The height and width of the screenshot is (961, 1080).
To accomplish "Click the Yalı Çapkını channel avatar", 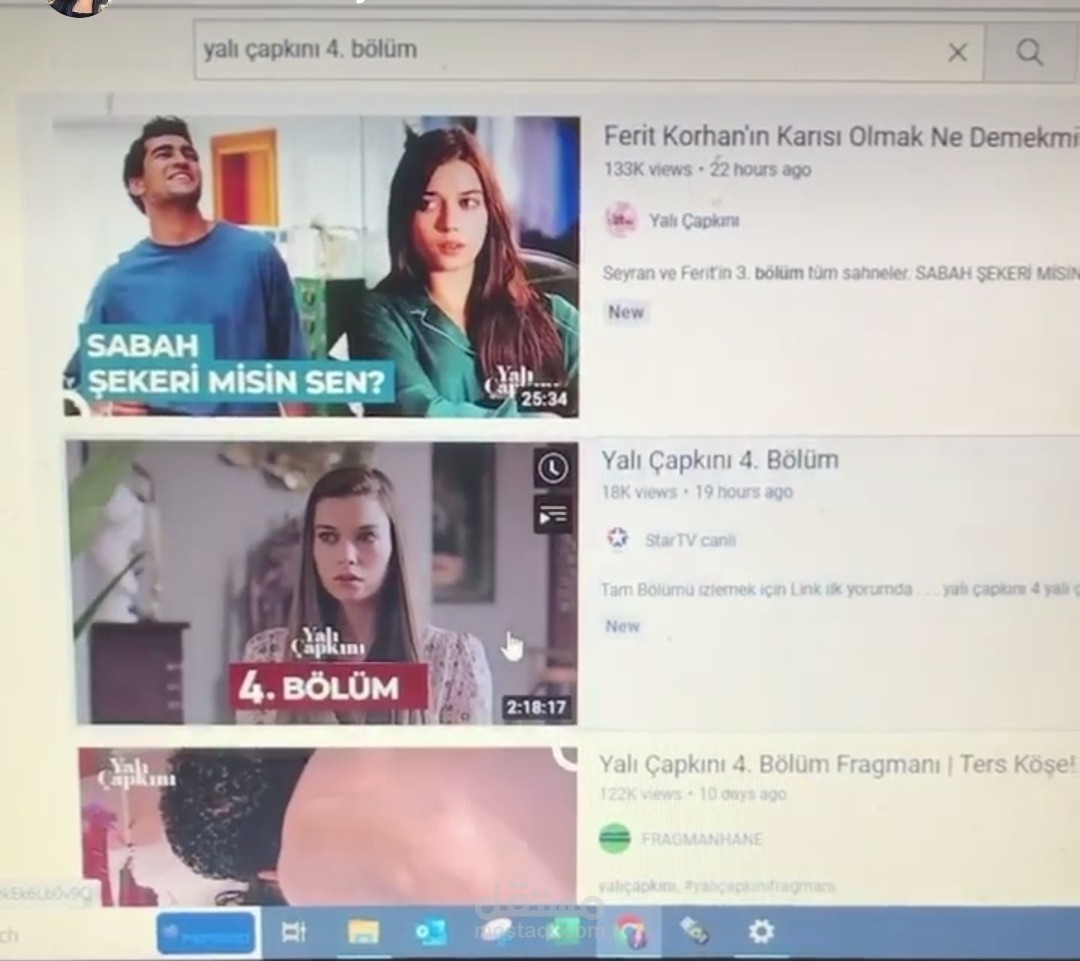I will [x=621, y=220].
